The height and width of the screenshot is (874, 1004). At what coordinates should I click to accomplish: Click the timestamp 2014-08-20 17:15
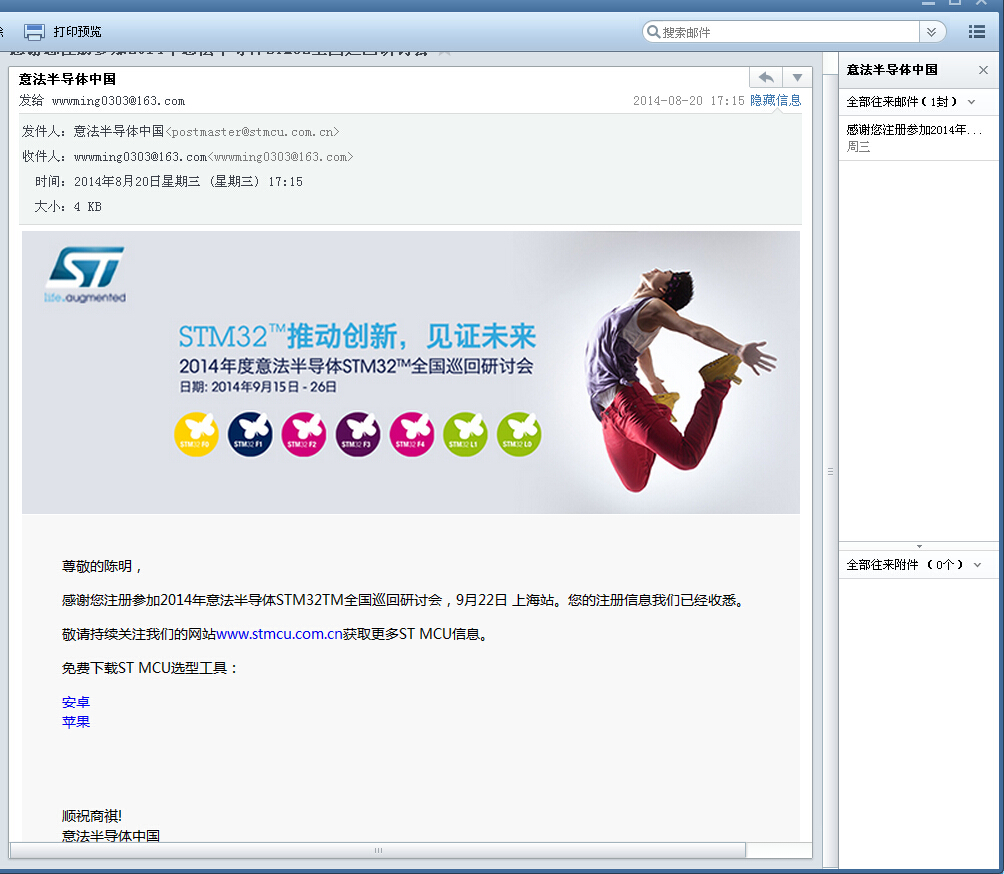688,101
